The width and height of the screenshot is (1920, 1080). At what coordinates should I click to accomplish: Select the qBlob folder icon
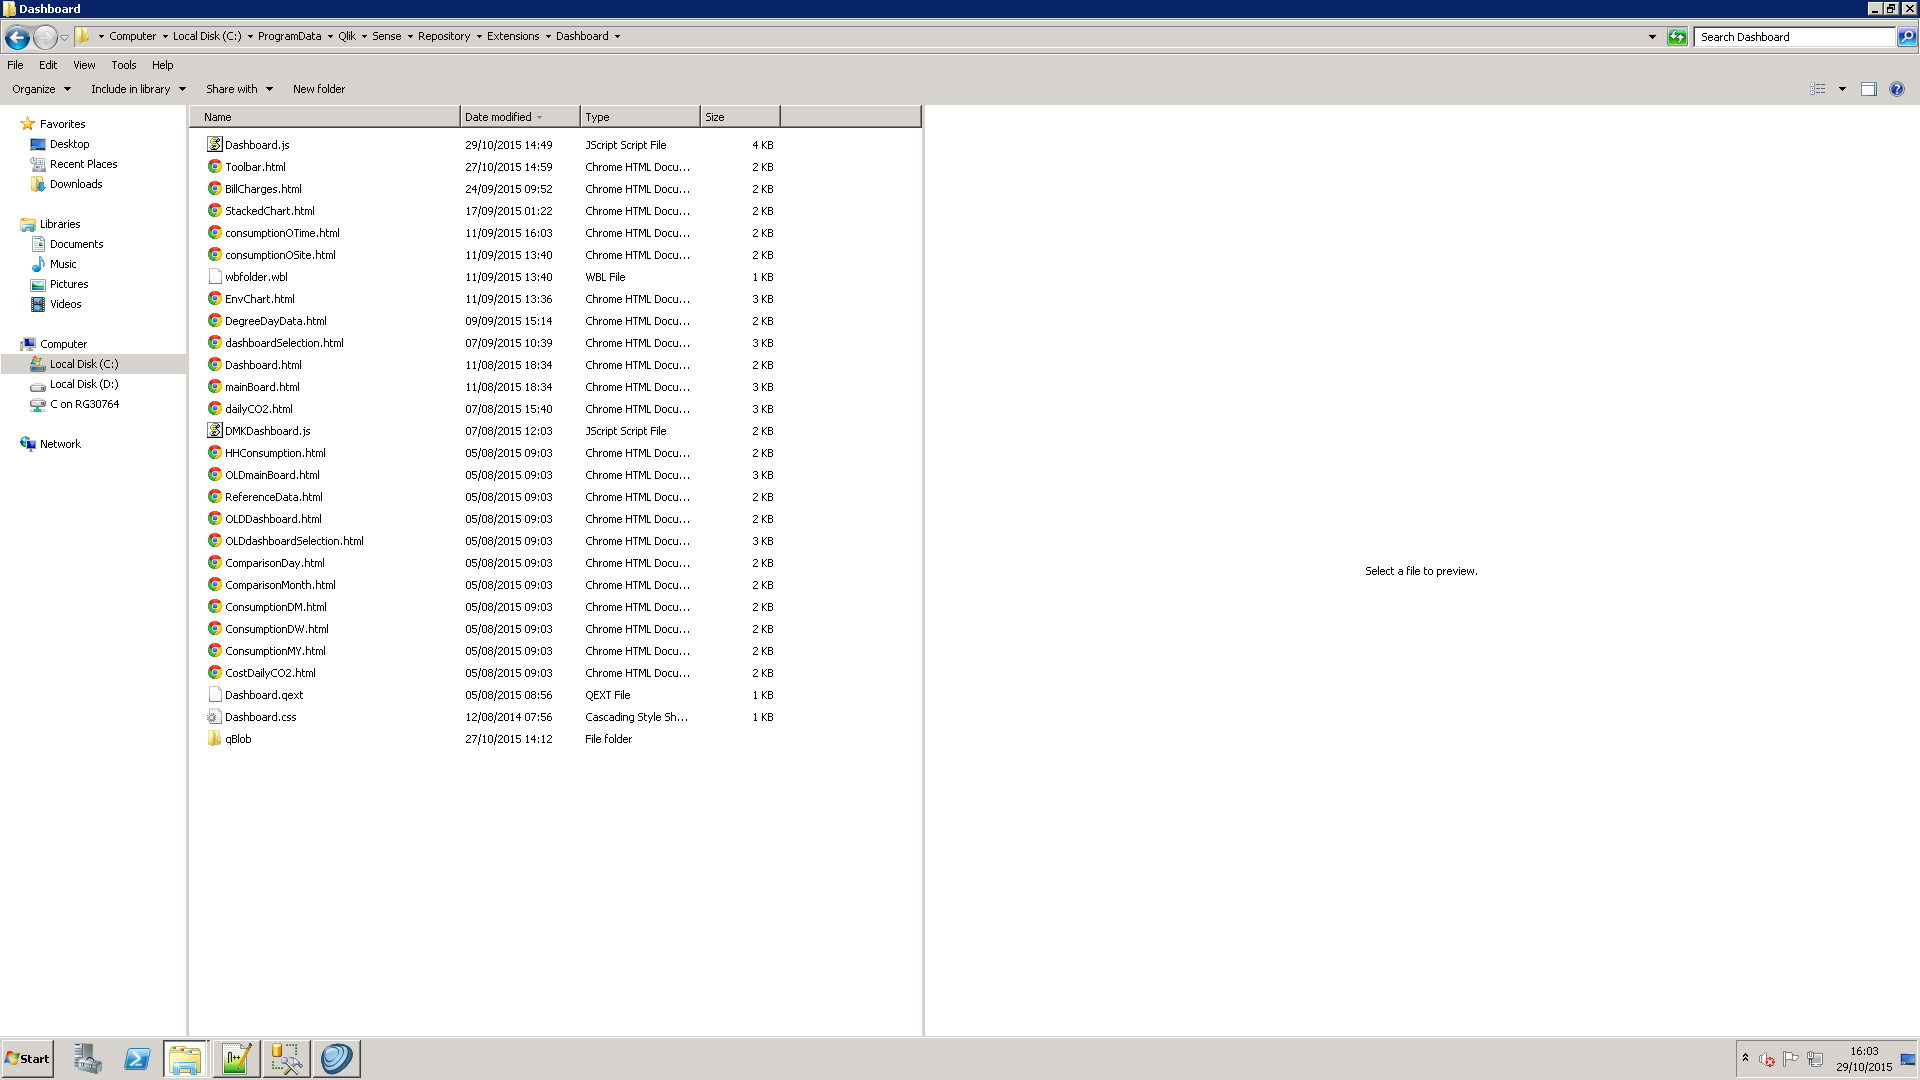214,738
